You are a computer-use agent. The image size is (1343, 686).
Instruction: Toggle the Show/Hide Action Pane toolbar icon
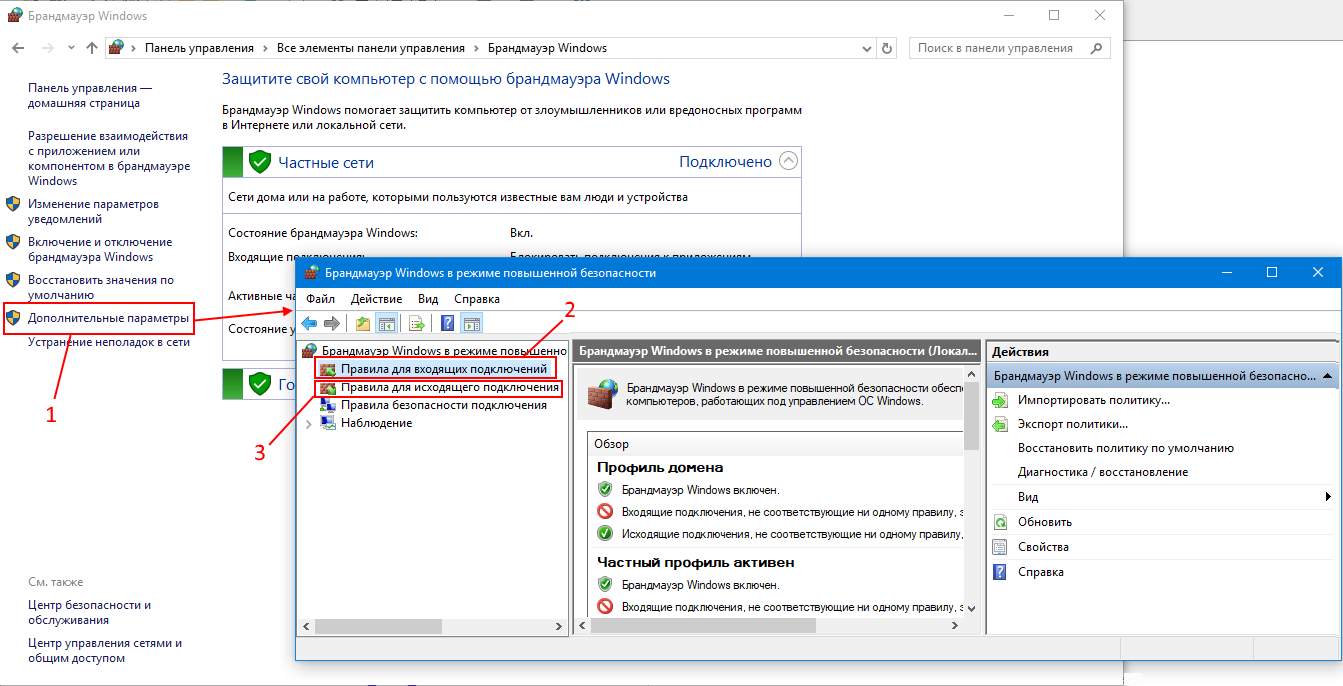(x=472, y=323)
